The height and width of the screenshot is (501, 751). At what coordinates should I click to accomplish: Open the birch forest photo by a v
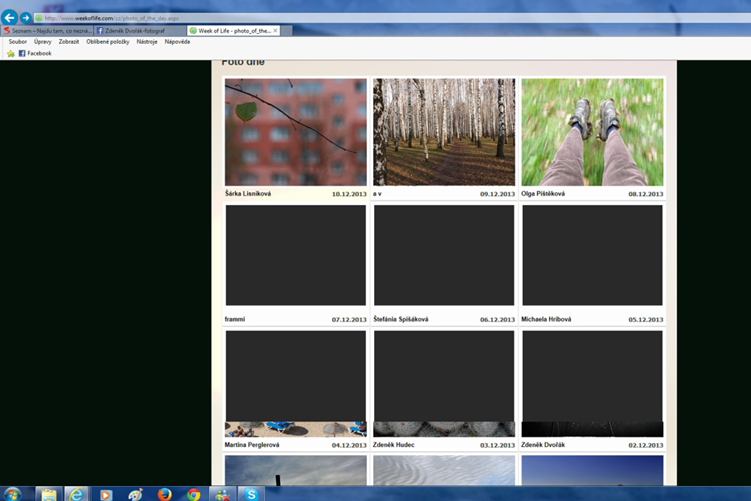444,132
